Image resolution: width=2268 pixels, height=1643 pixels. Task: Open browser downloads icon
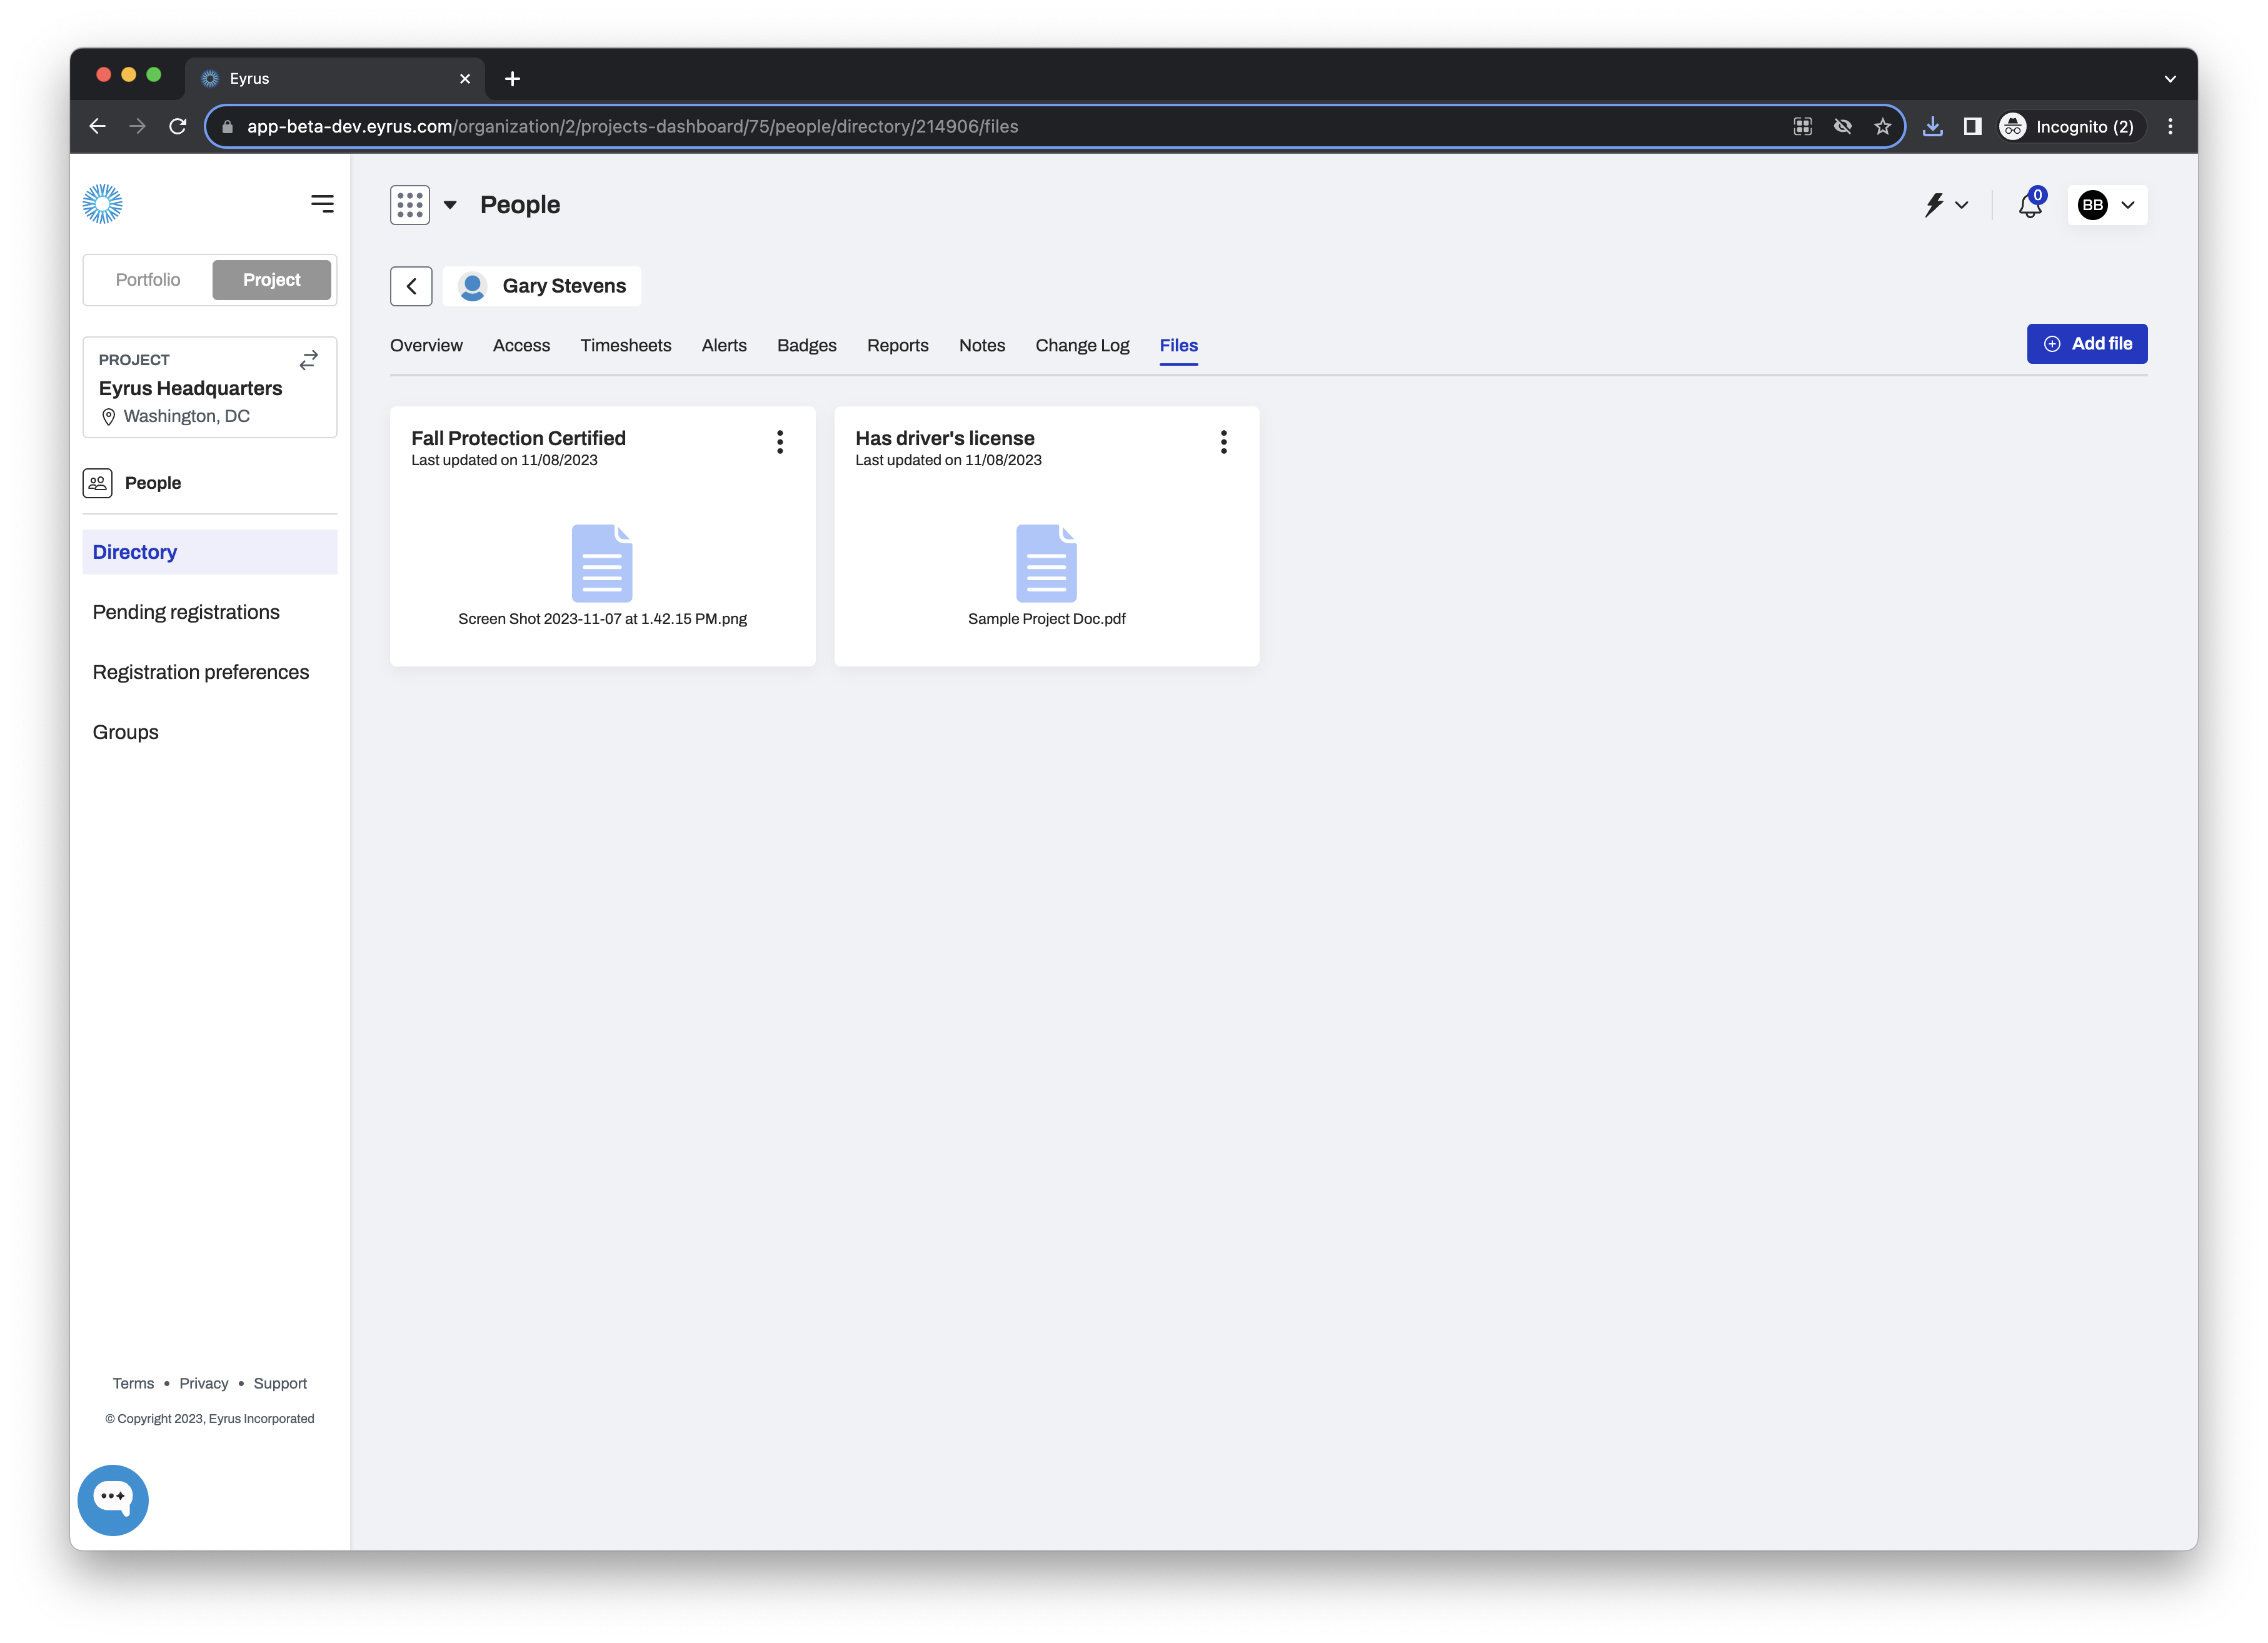1933,127
